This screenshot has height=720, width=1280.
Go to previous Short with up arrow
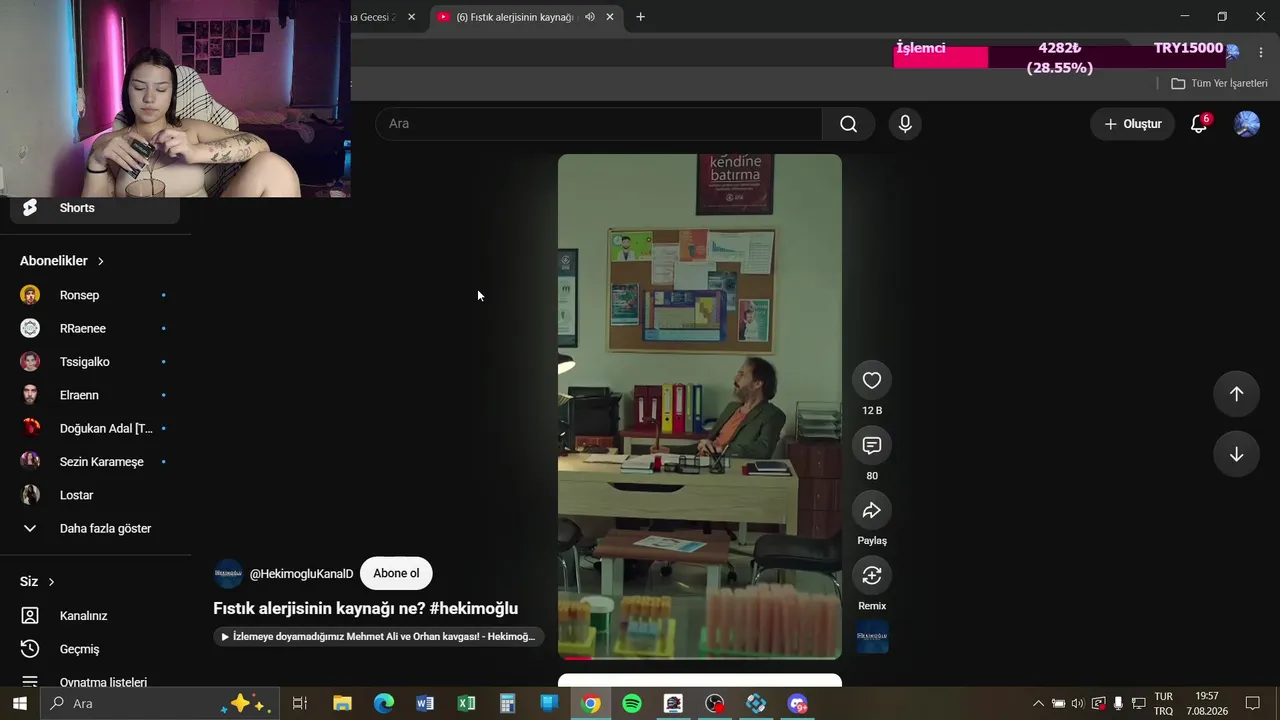pos(1236,394)
